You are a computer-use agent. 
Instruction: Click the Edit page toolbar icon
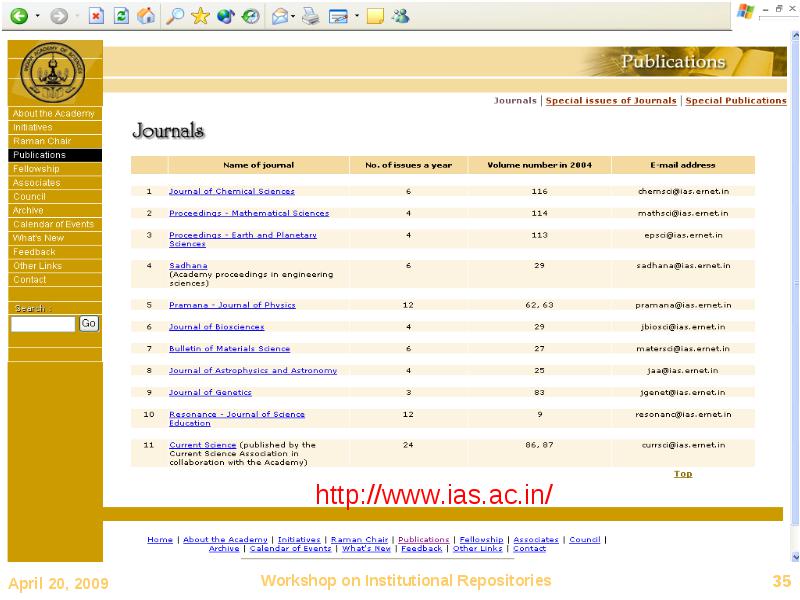[338, 16]
